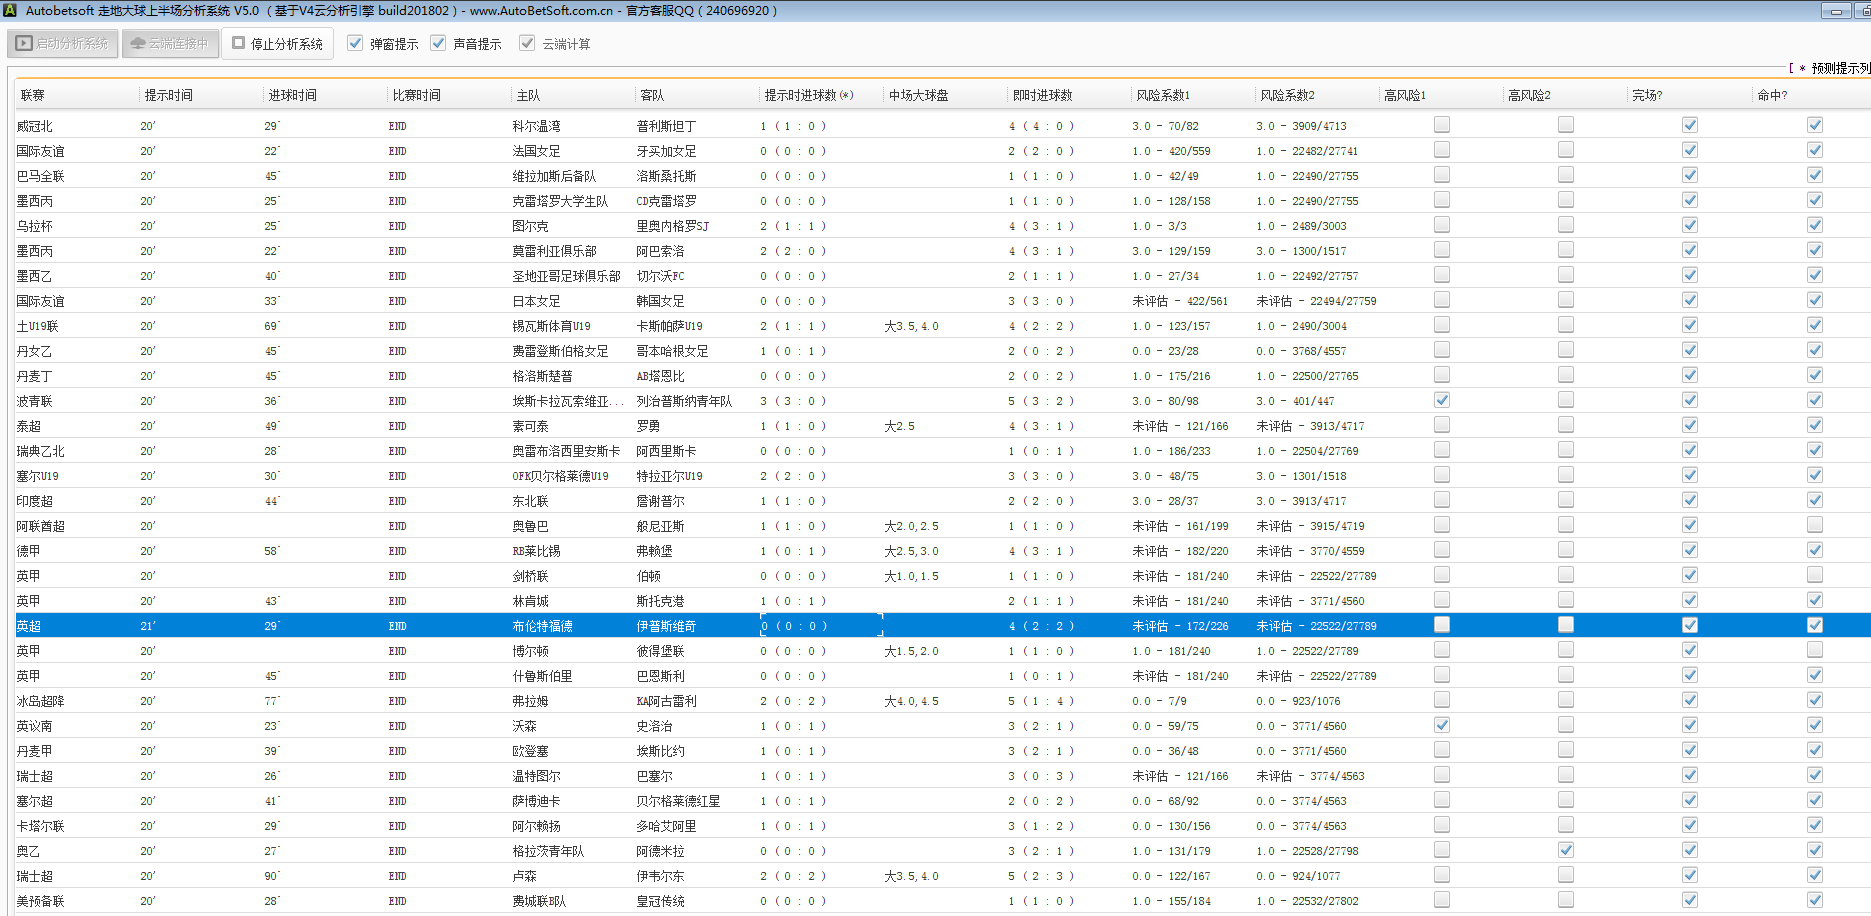Disable the 声音提示 checkbox
Screen dimensions: 1871x916
point(438,43)
